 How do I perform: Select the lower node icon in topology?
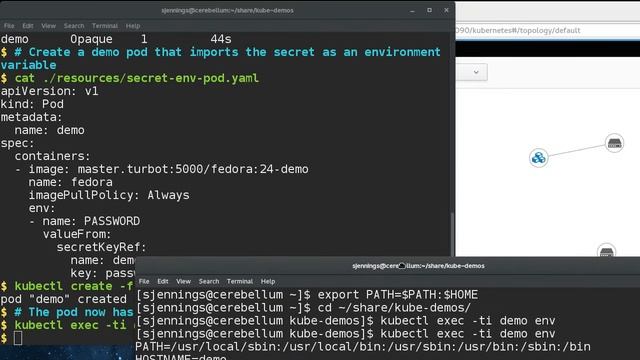(x=606, y=251)
